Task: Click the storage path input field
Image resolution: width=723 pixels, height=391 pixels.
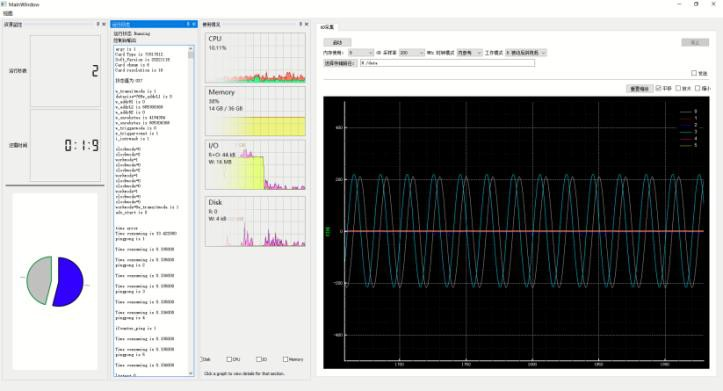Action: pos(447,63)
